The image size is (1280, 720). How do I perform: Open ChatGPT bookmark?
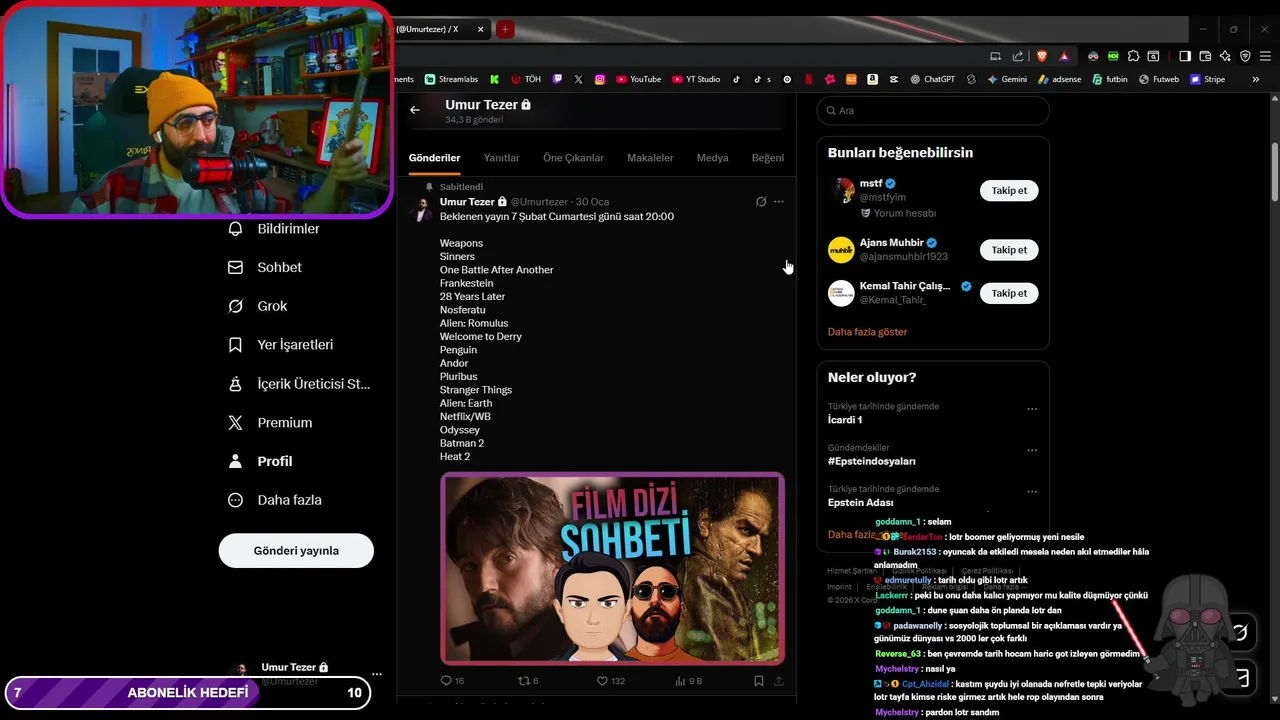coord(932,79)
